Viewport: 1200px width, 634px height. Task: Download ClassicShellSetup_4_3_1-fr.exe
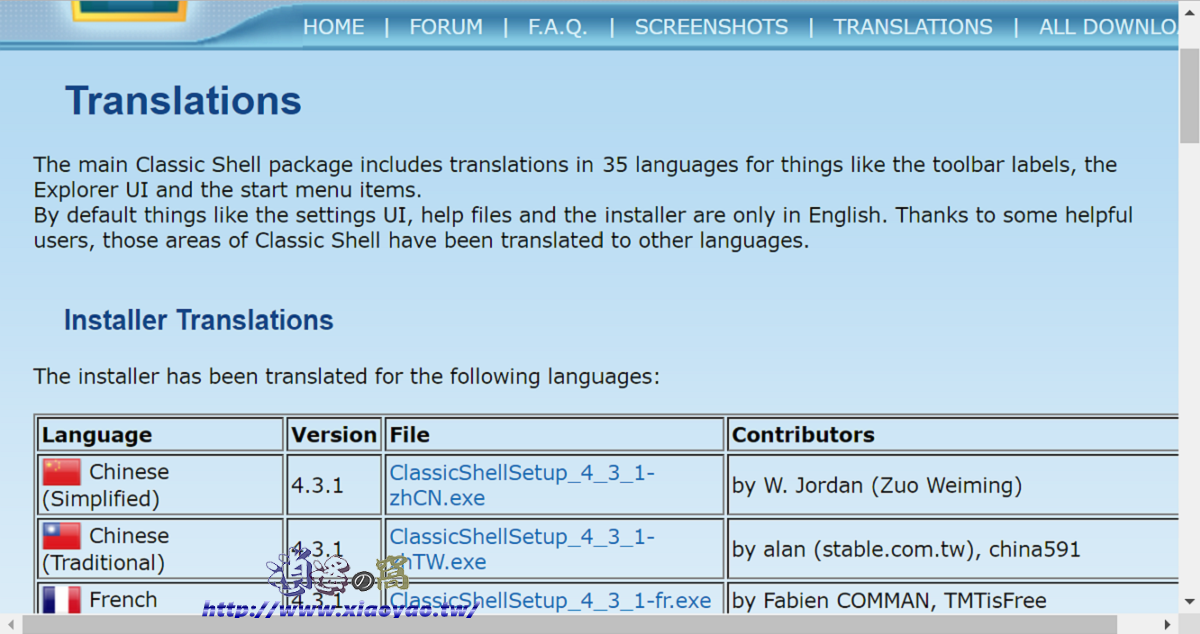tap(550, 600)
